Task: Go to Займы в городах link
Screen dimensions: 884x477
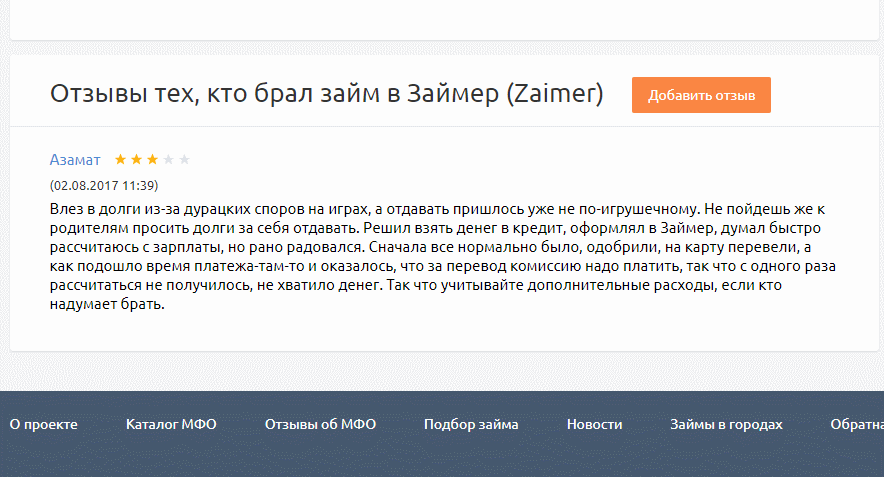Action: [726, 424]
